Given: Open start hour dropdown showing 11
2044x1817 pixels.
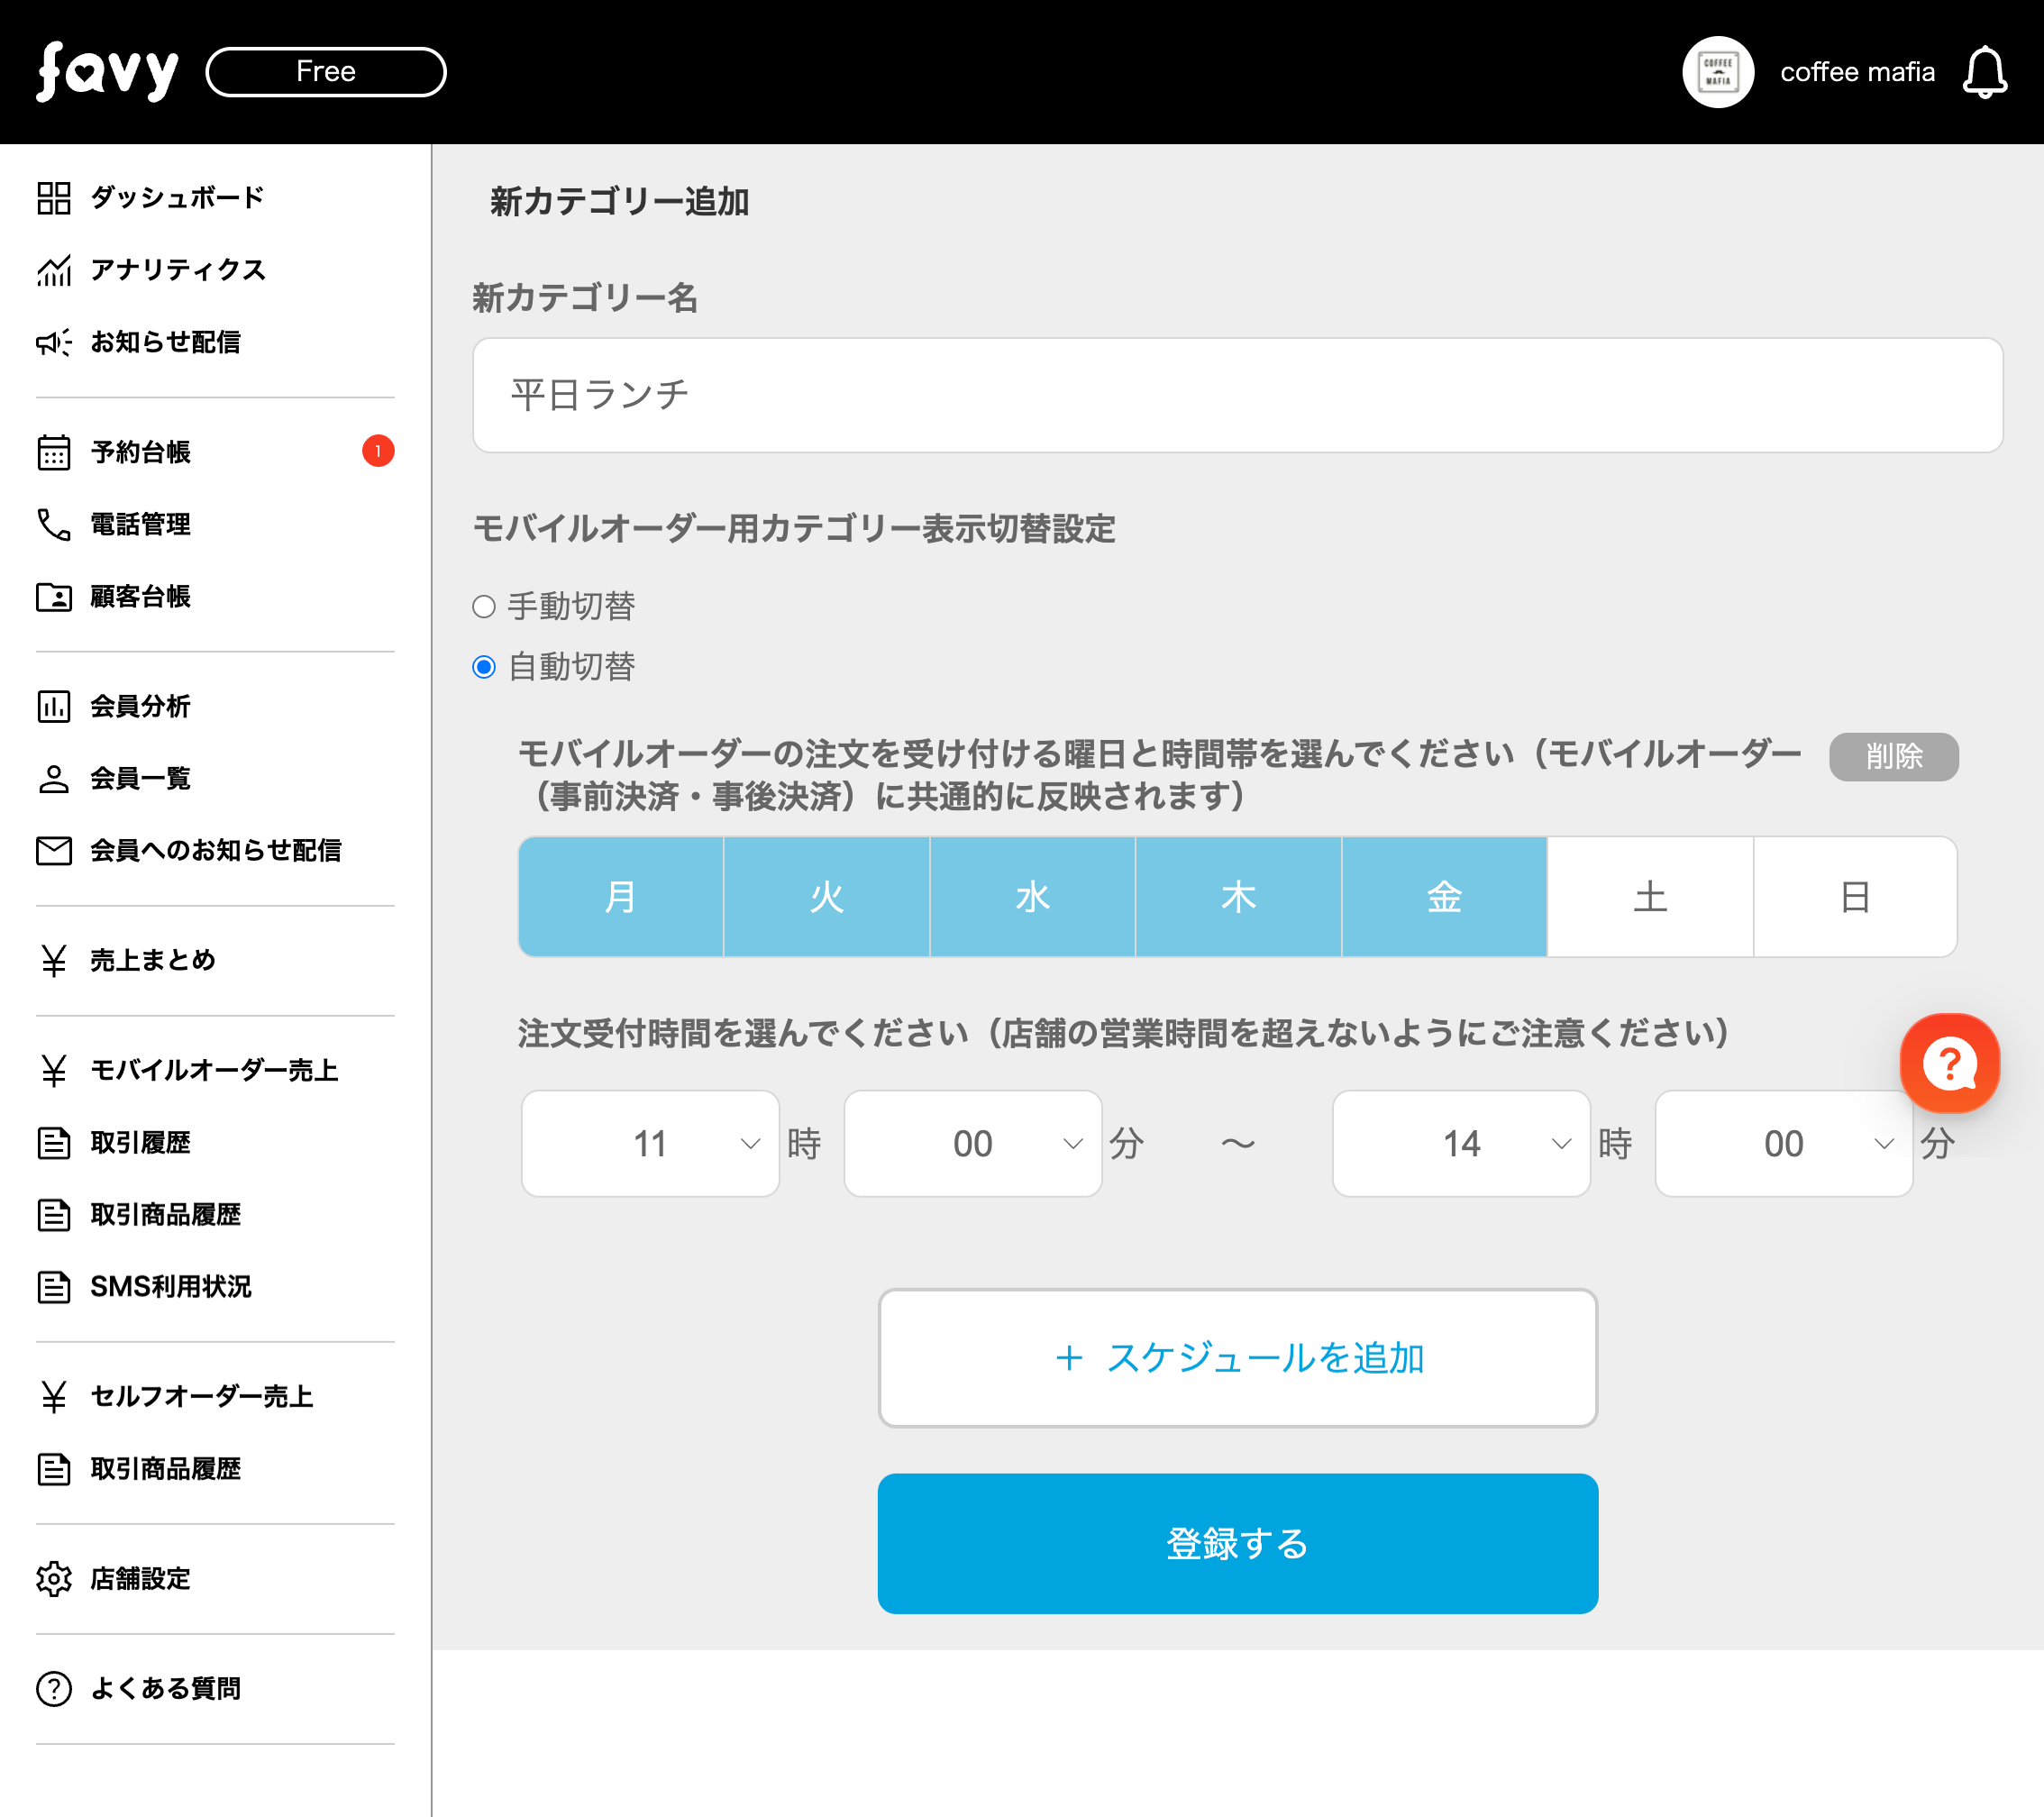Looking at the screenshot, I should (650, 1143).
